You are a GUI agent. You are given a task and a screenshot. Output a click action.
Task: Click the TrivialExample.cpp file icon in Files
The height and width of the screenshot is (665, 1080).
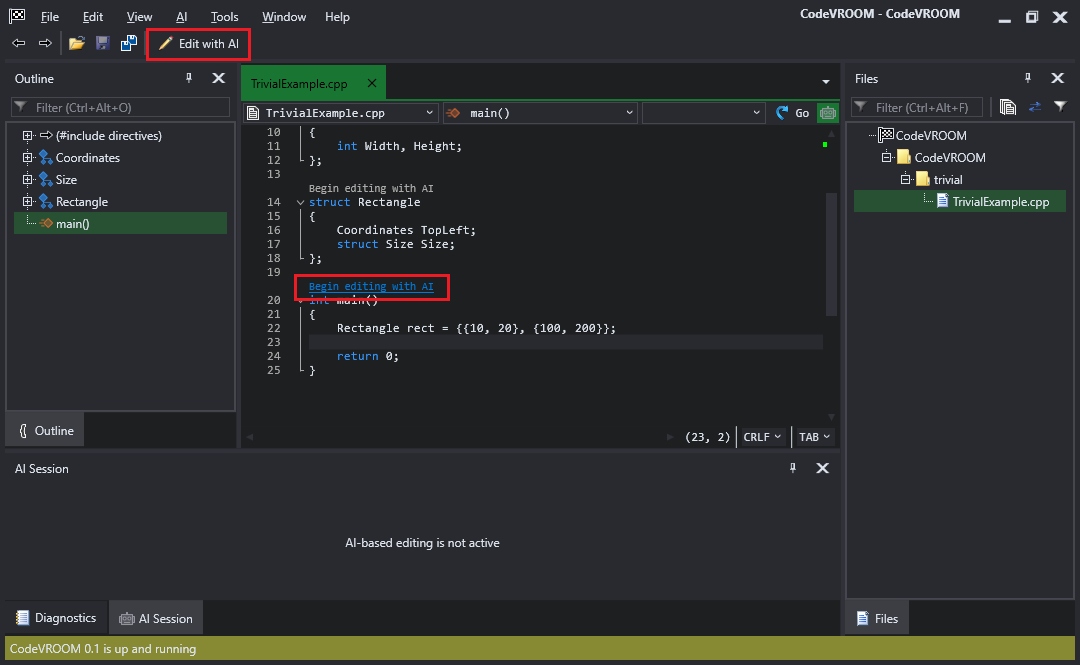[943, 201]
